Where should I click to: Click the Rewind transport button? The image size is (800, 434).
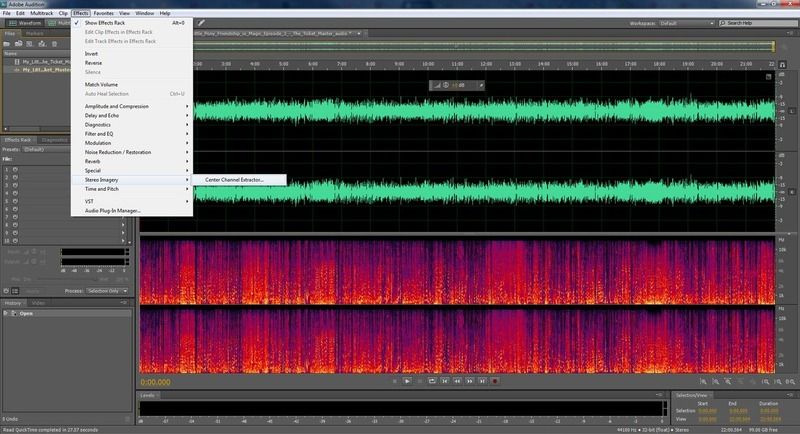coord(457,381)
